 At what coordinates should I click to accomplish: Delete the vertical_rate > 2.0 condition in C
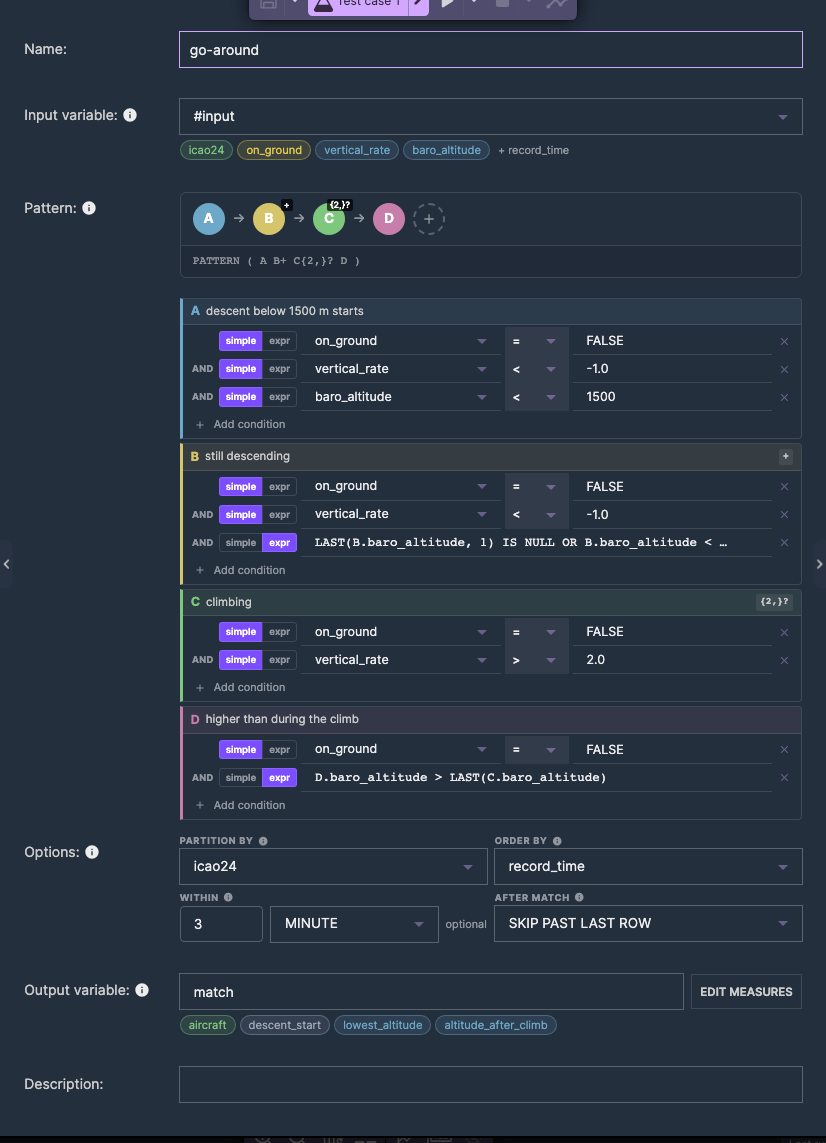(784, 660)
